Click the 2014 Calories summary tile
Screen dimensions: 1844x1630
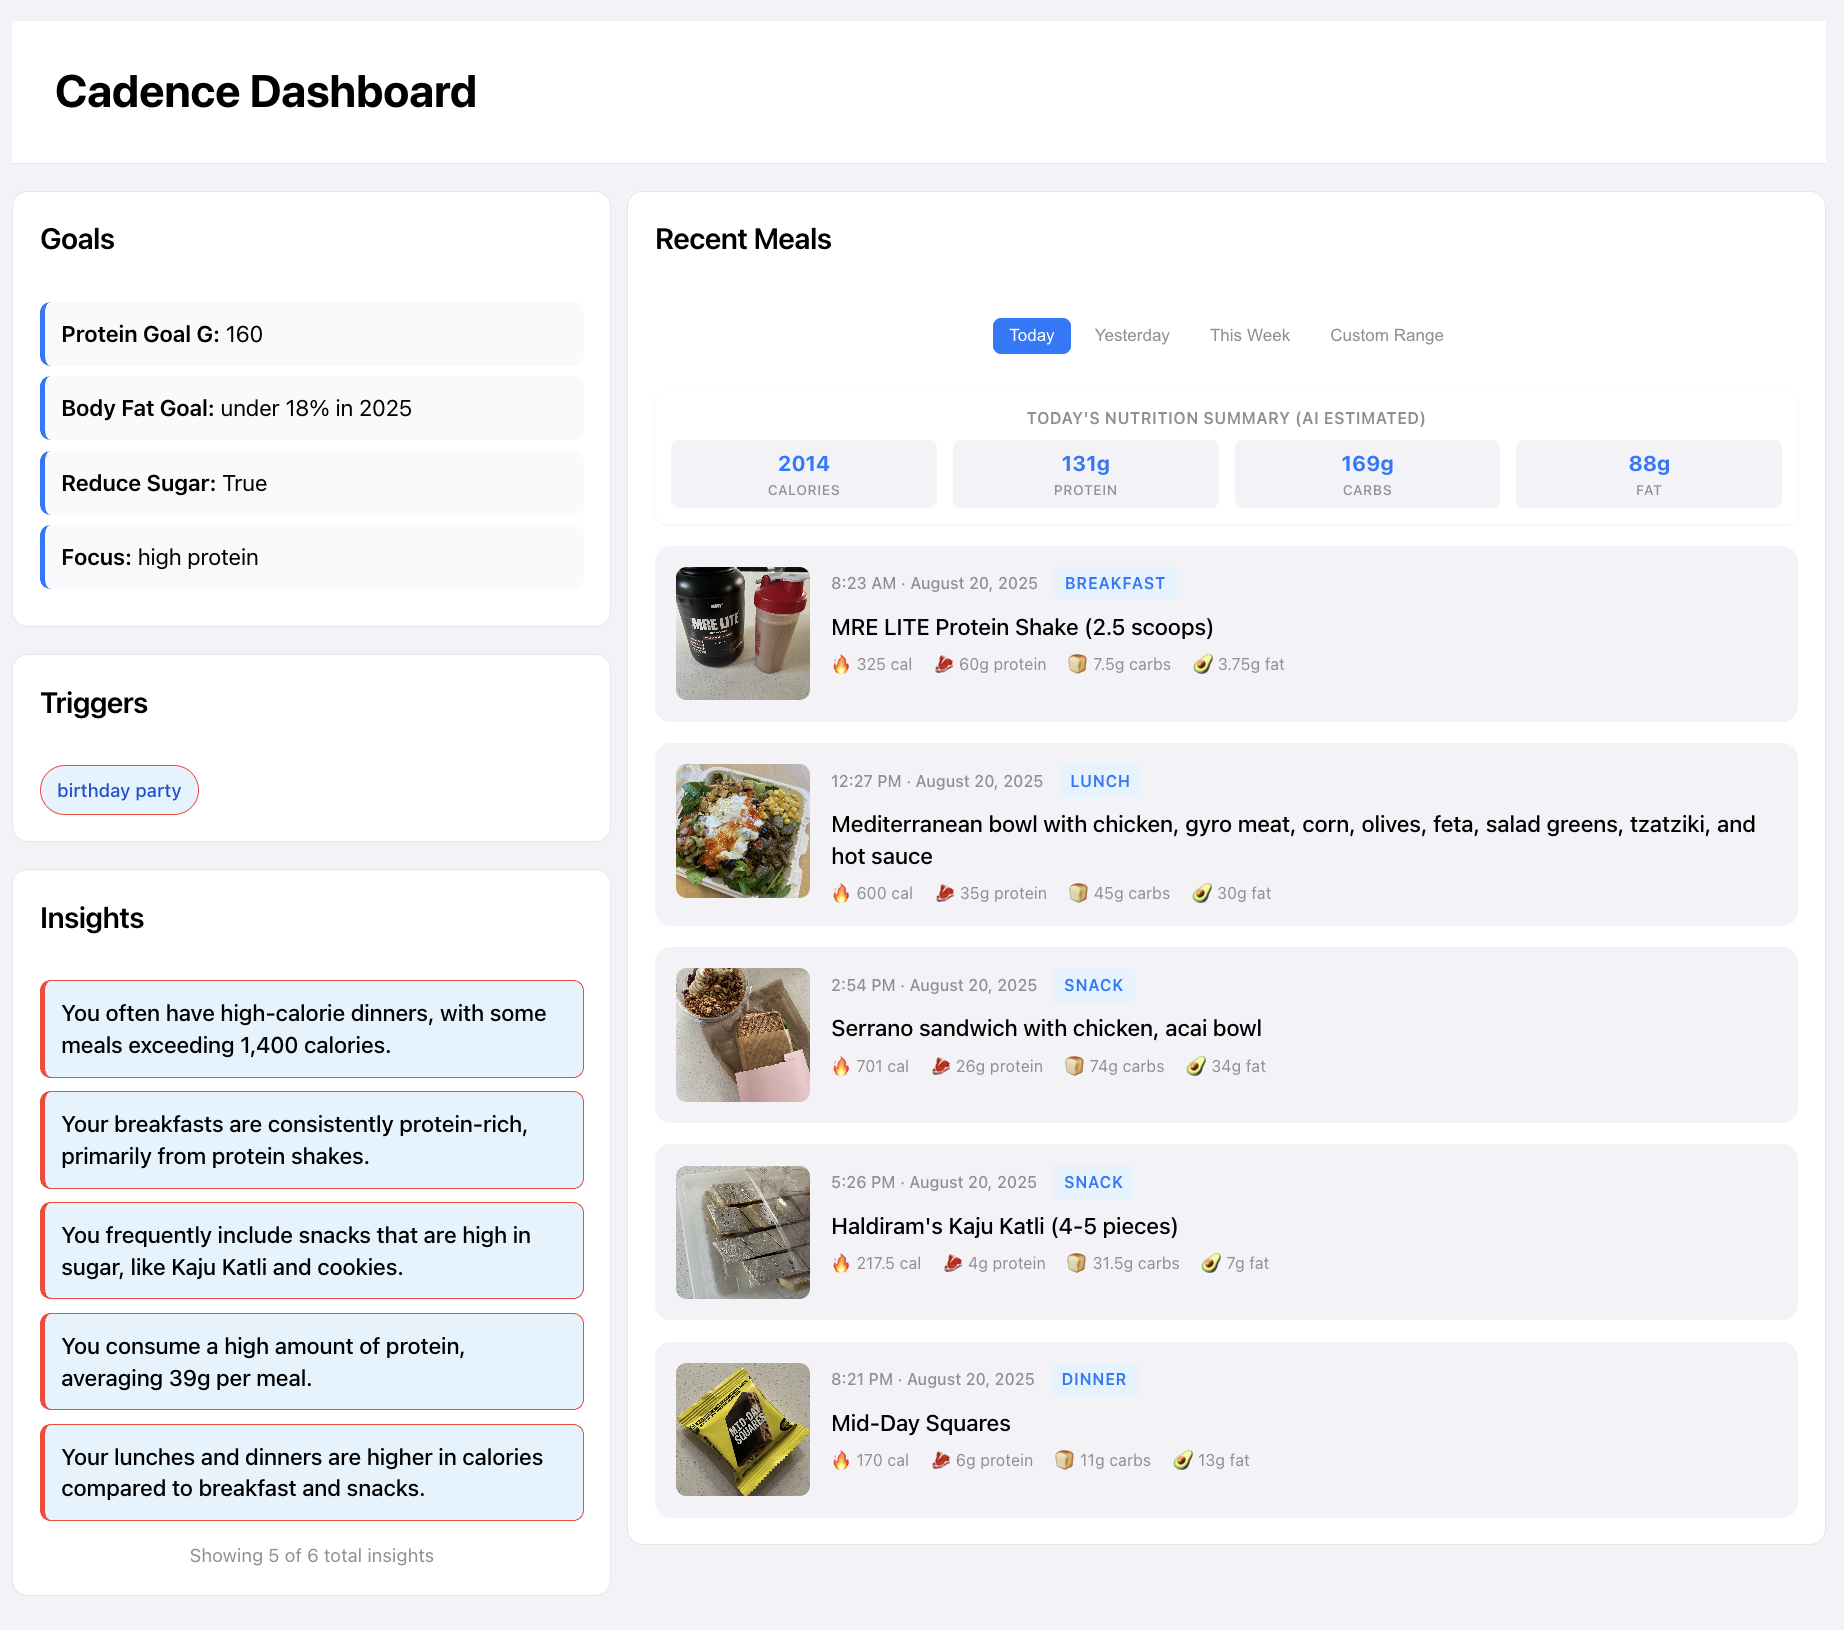point(803,474)
